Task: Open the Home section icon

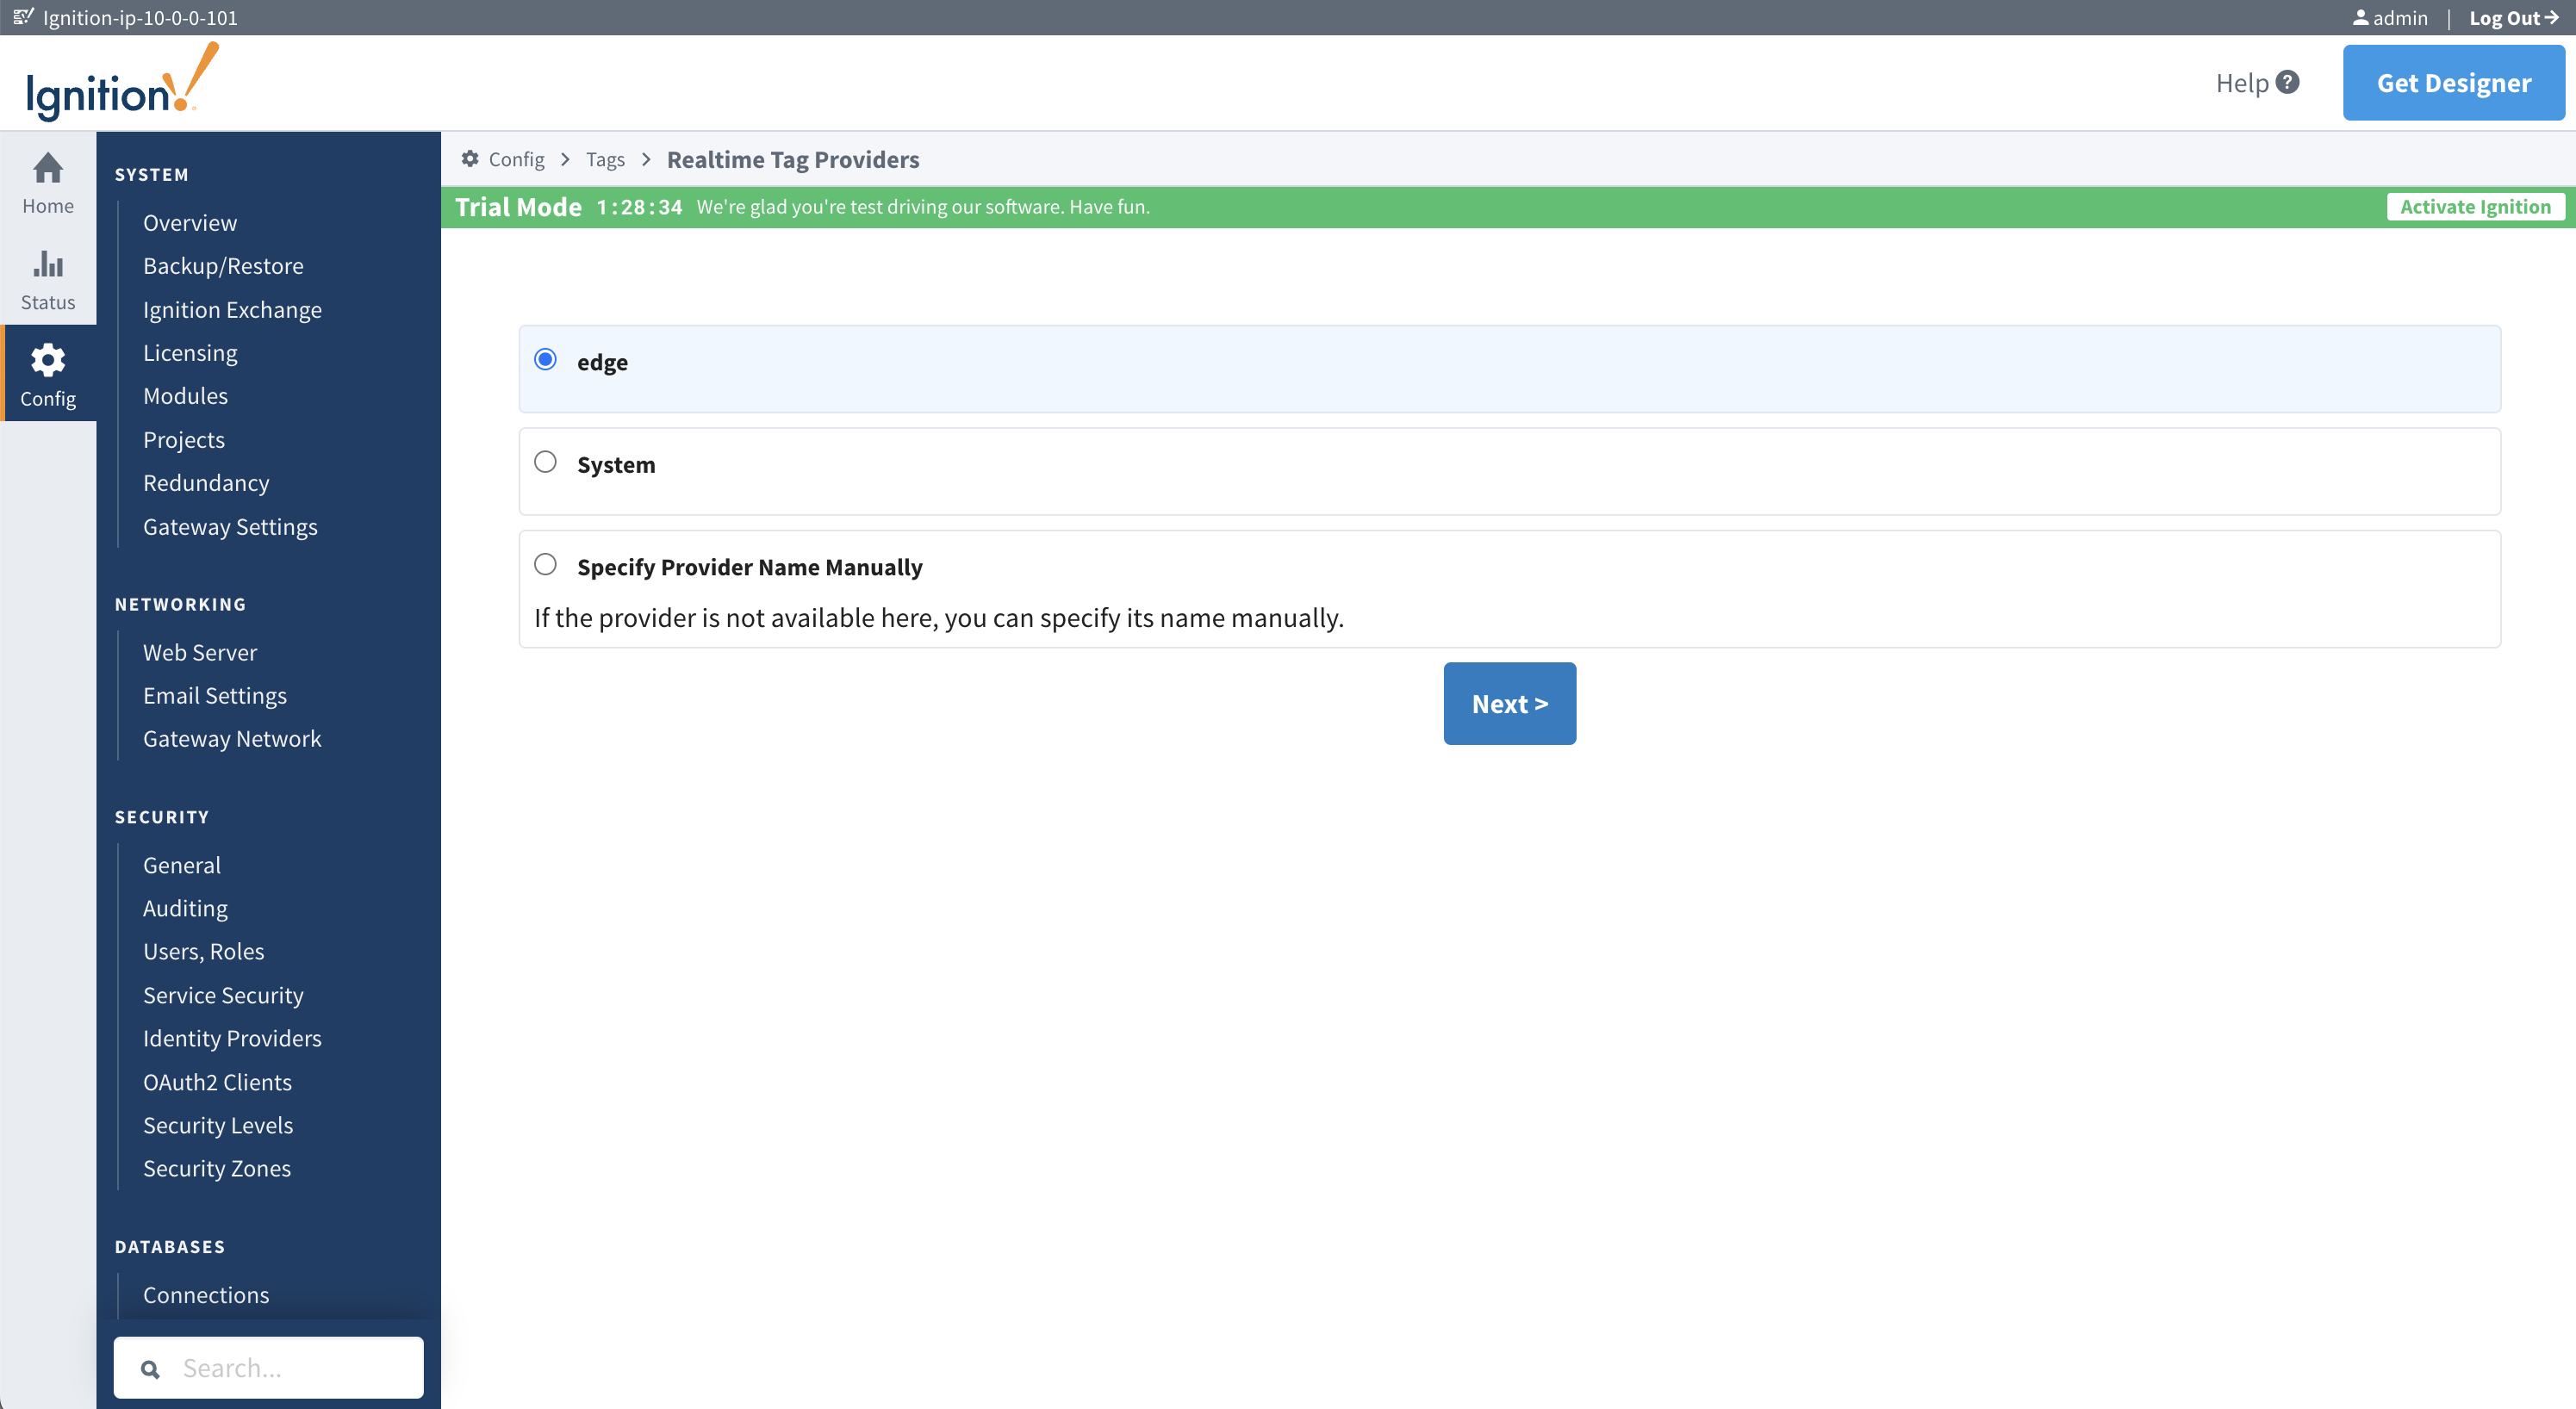Action: pos(47,169)
